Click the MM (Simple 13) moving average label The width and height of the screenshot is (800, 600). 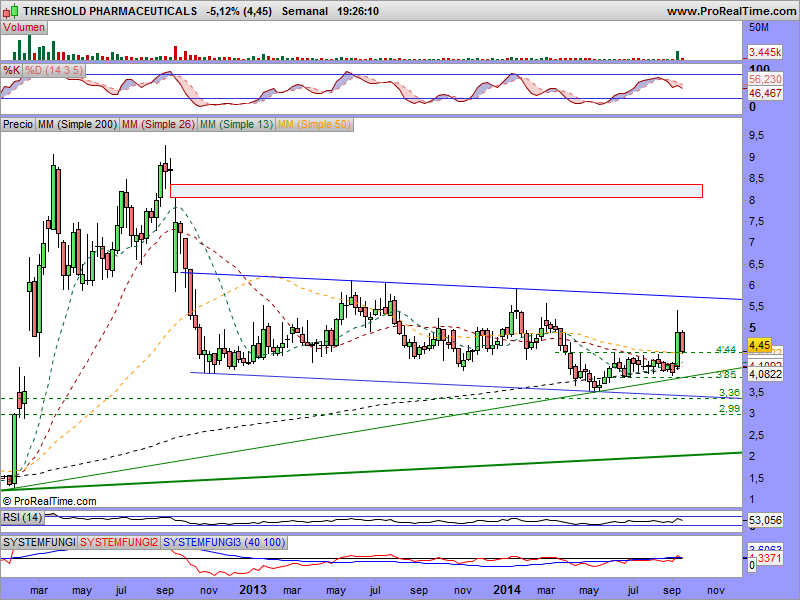tap(236, 124)
